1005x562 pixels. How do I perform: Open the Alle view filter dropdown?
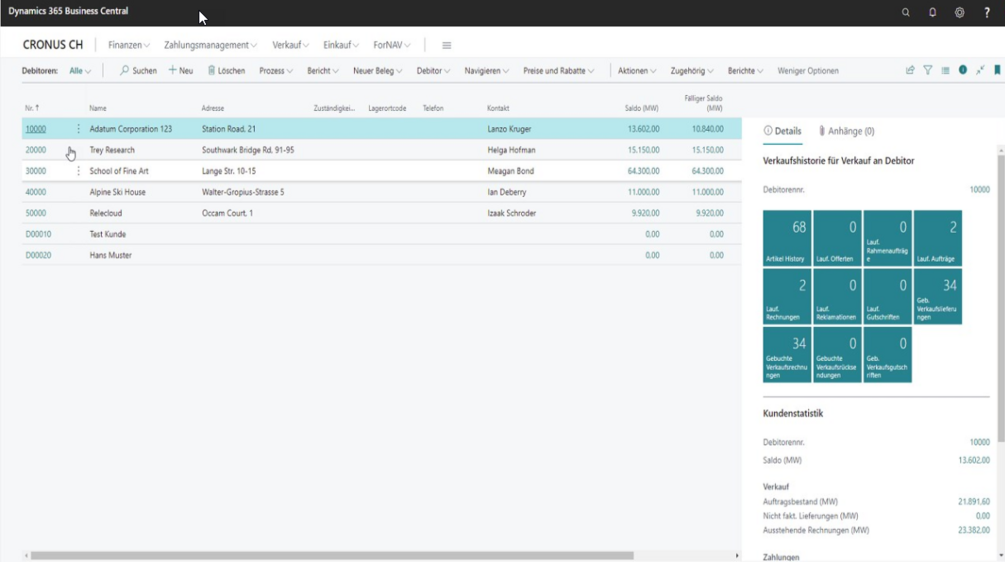pyautogui.click(x=80, y=70)
